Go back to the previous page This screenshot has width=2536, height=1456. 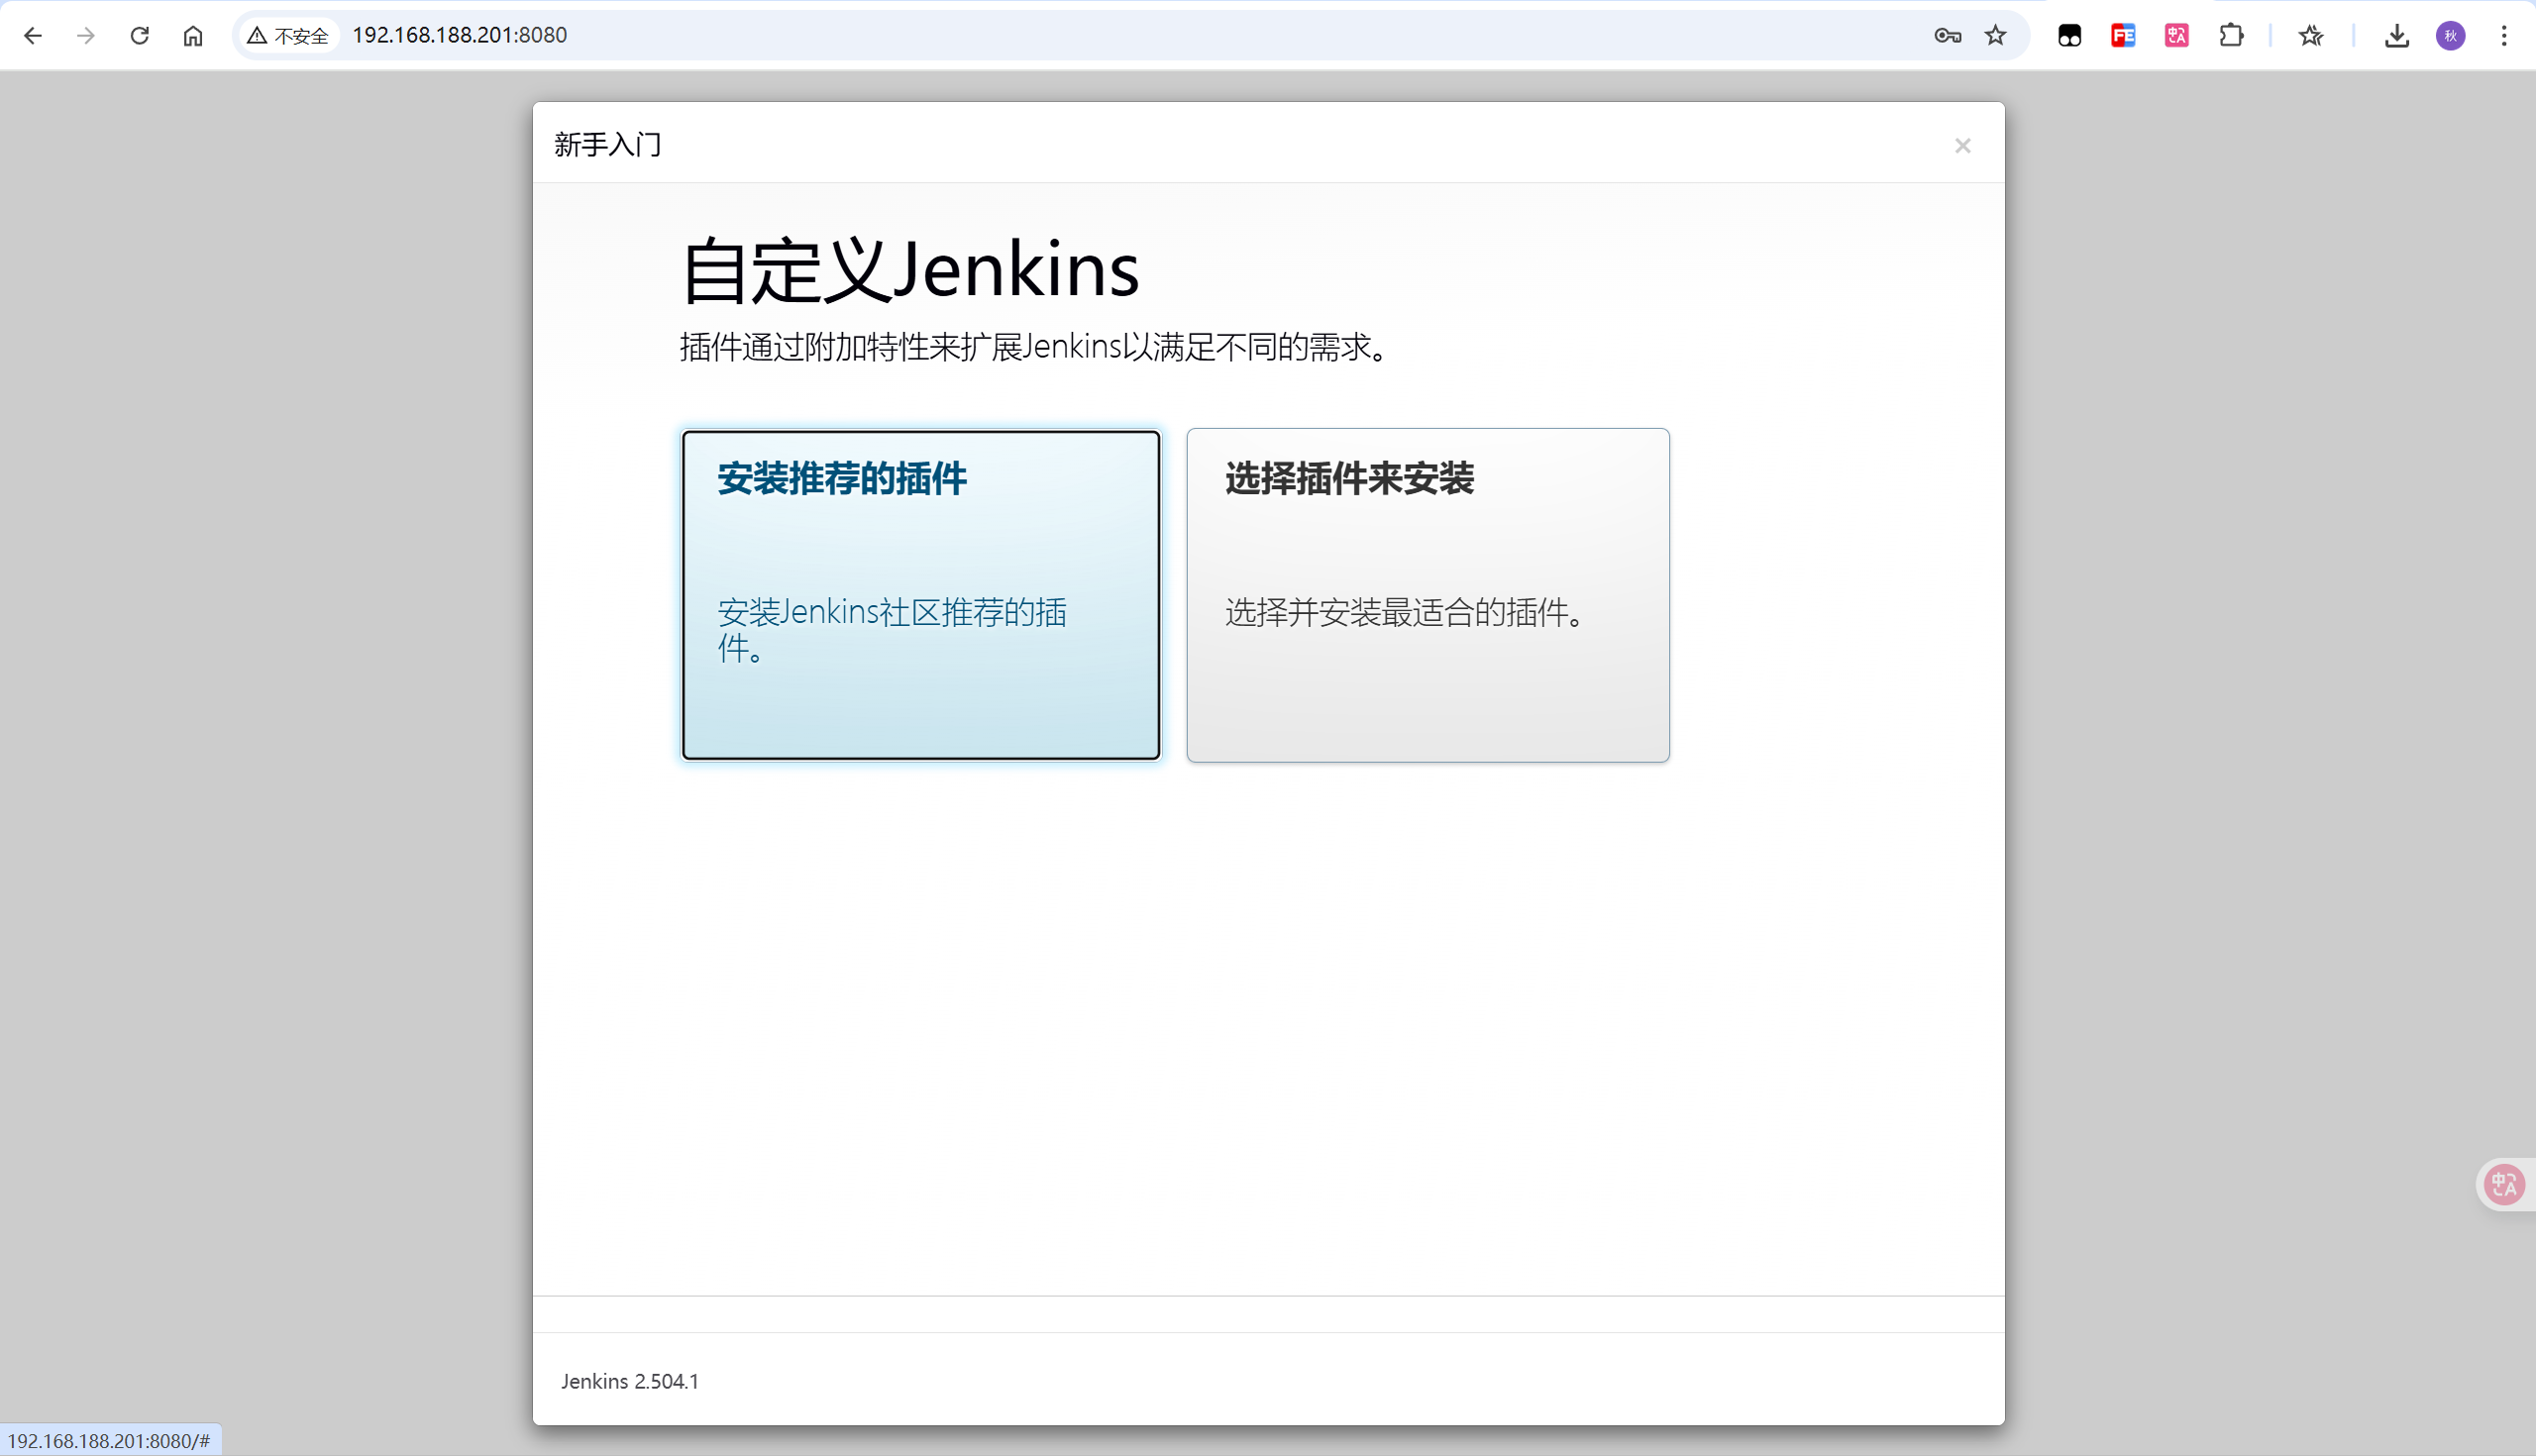(33, 36)
